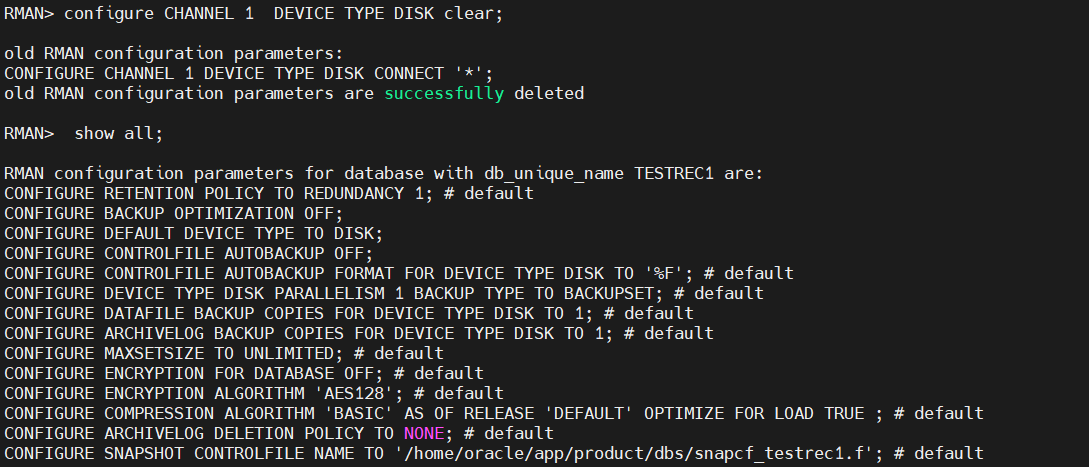
Task: Click the green 'successfully' word
Action: (444, 93)
